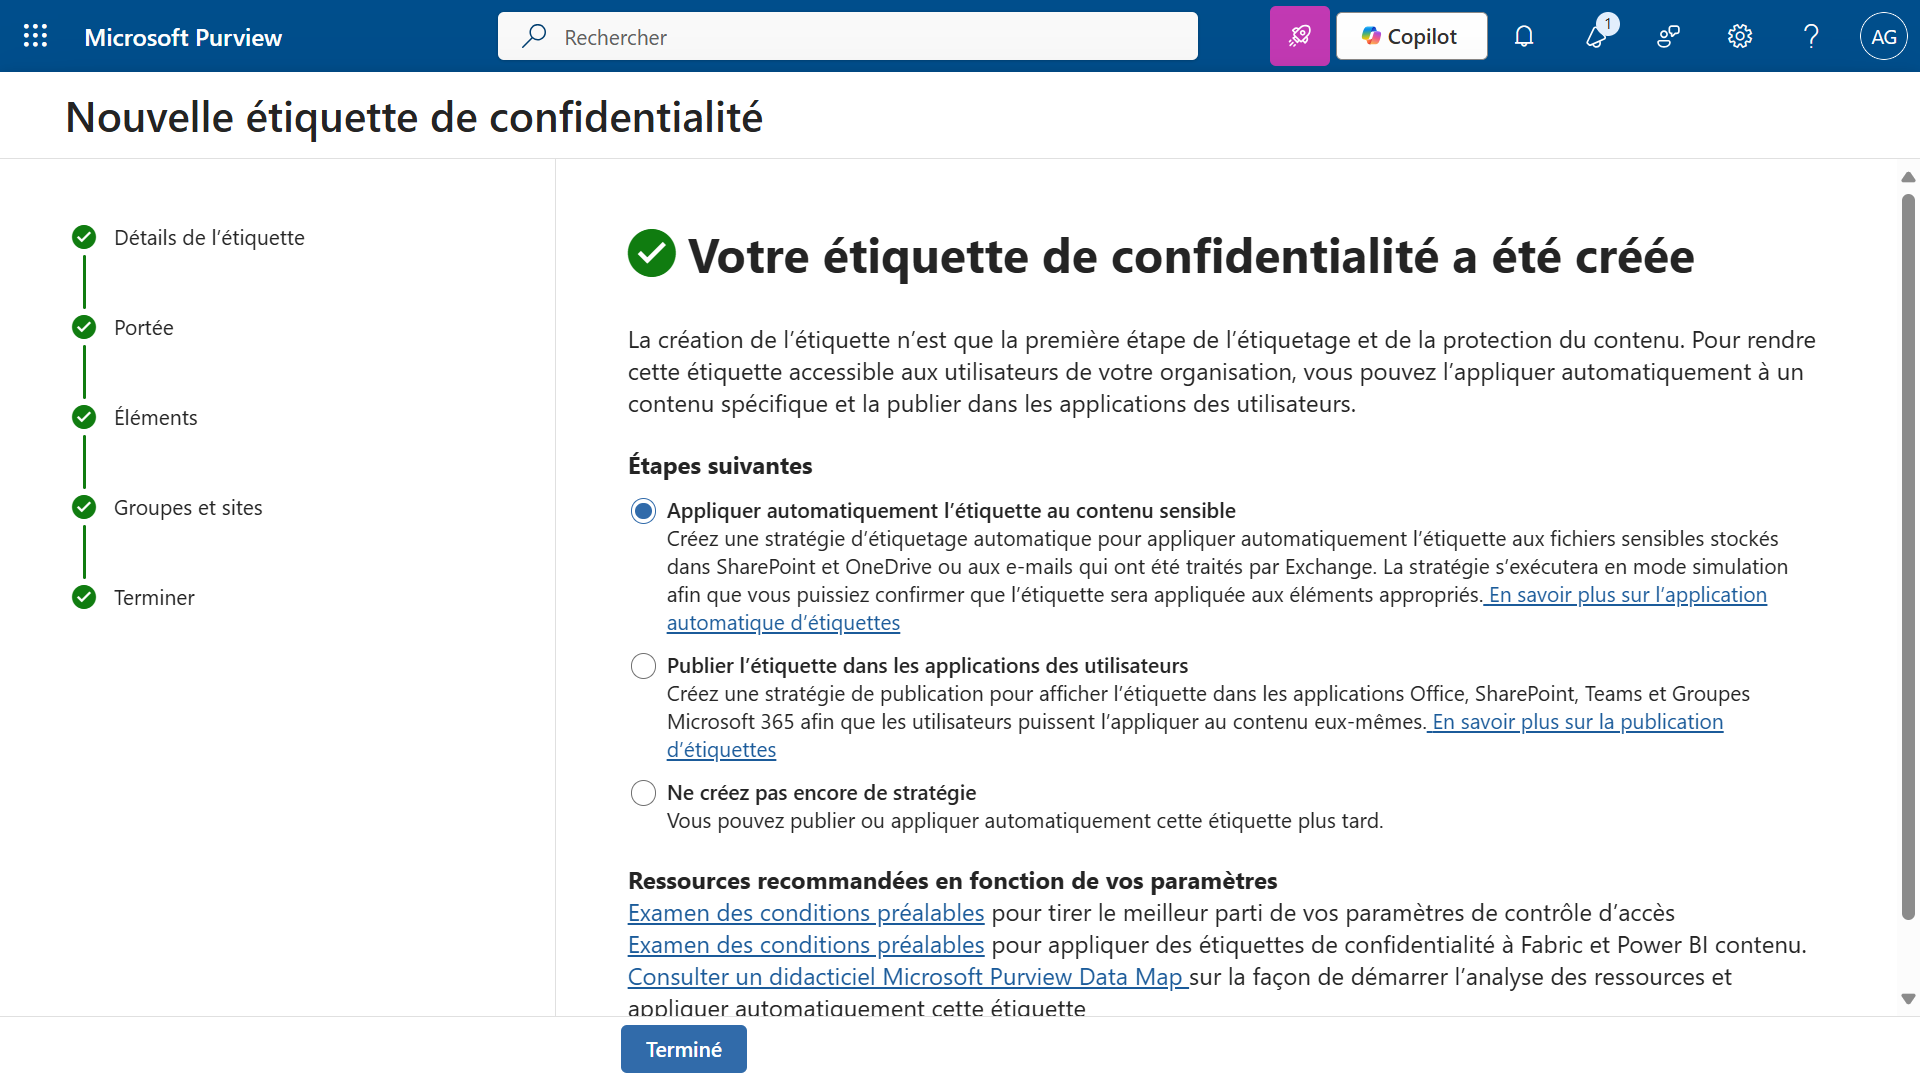Open the settings gear icon
1920x1080 pixels.
1740,37
